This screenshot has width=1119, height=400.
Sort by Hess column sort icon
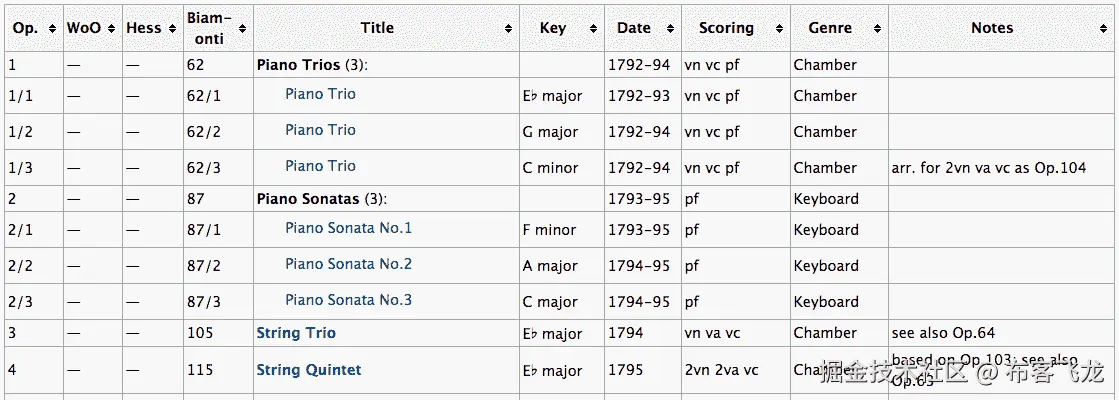click(x=171, y=28)
